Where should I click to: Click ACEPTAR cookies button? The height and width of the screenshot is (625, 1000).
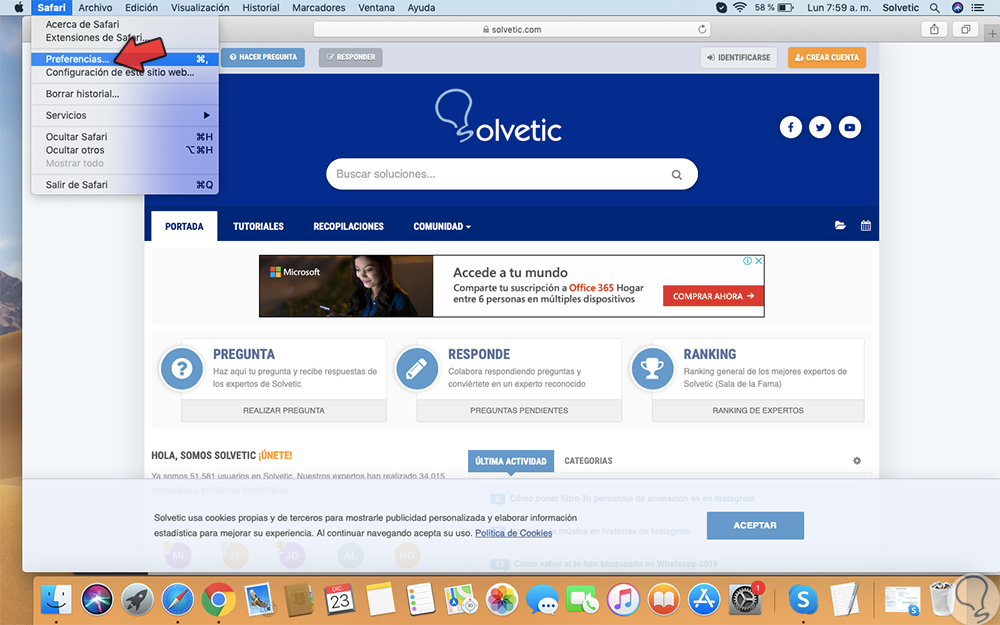coord(755,526)
